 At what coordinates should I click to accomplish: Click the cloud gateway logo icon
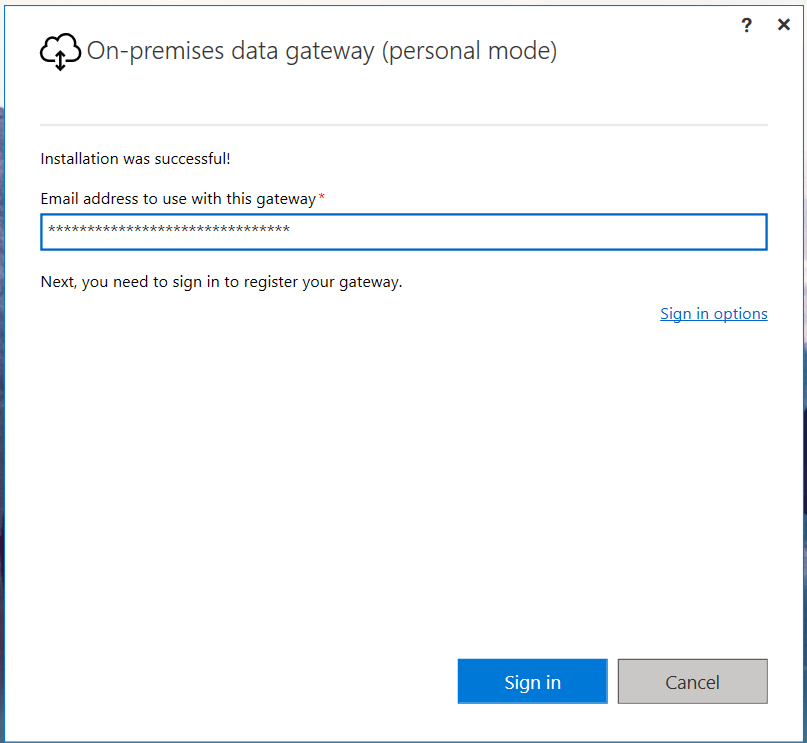point(60,51)
